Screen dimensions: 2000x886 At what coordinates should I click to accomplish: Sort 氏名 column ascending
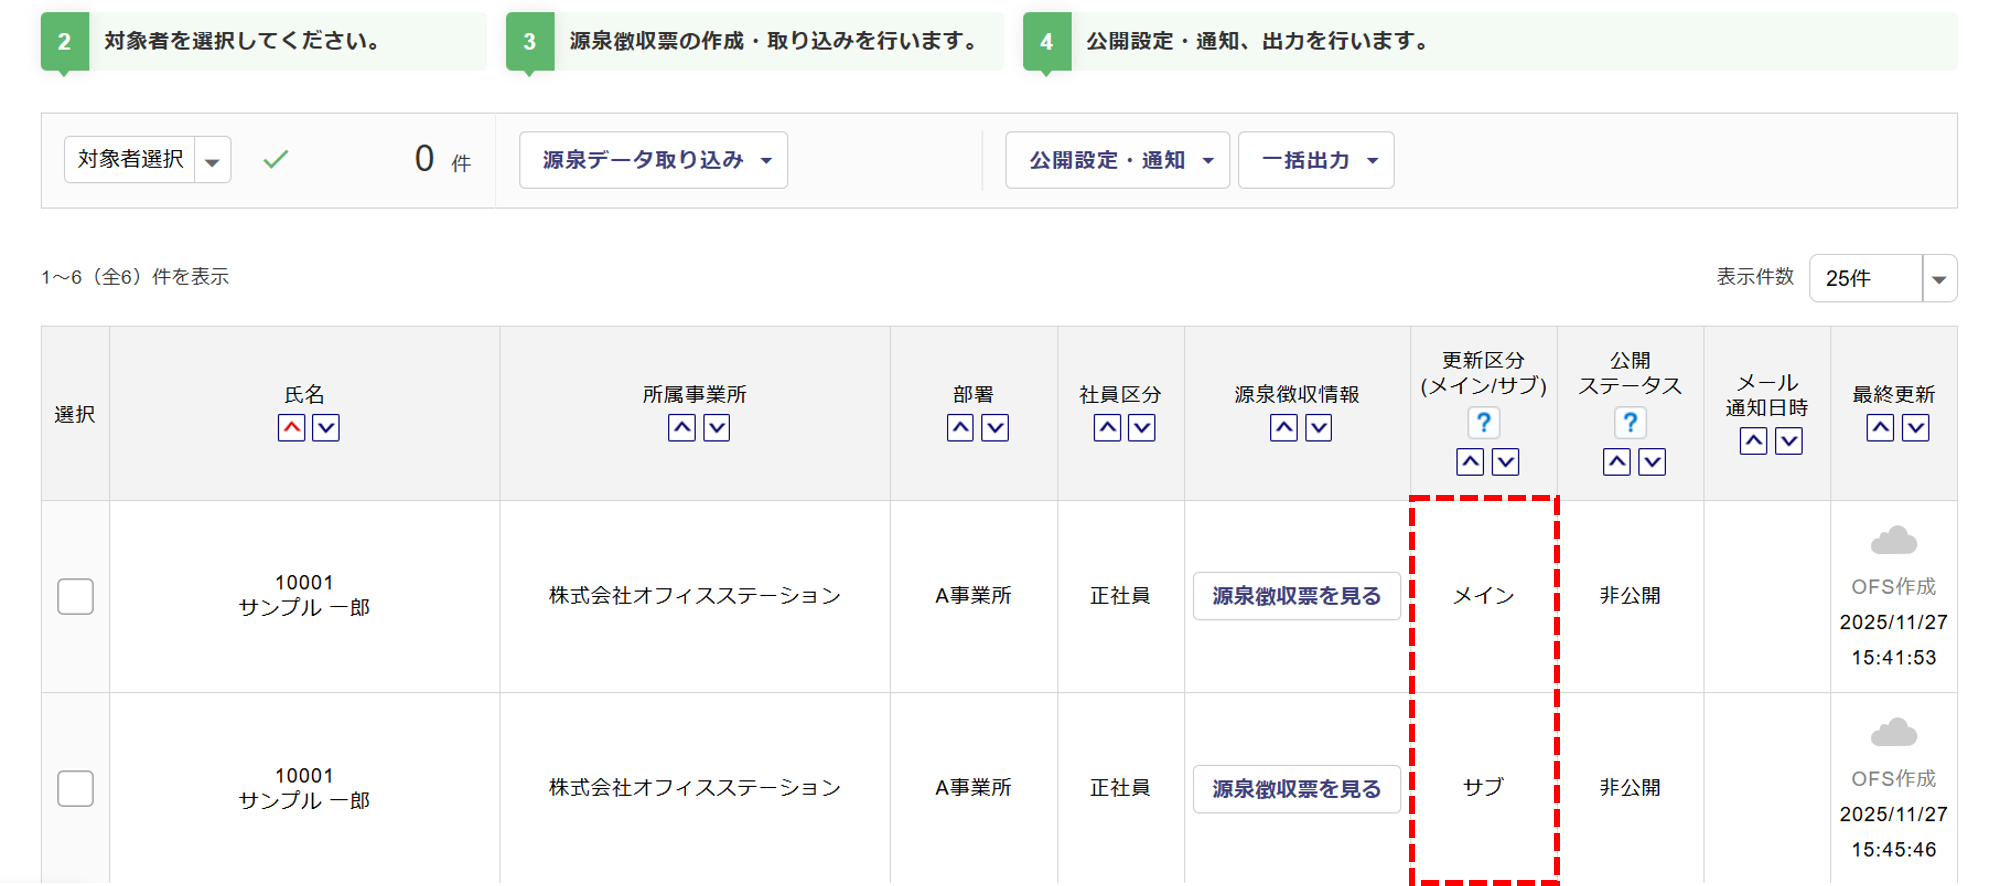tap(291, 428)
